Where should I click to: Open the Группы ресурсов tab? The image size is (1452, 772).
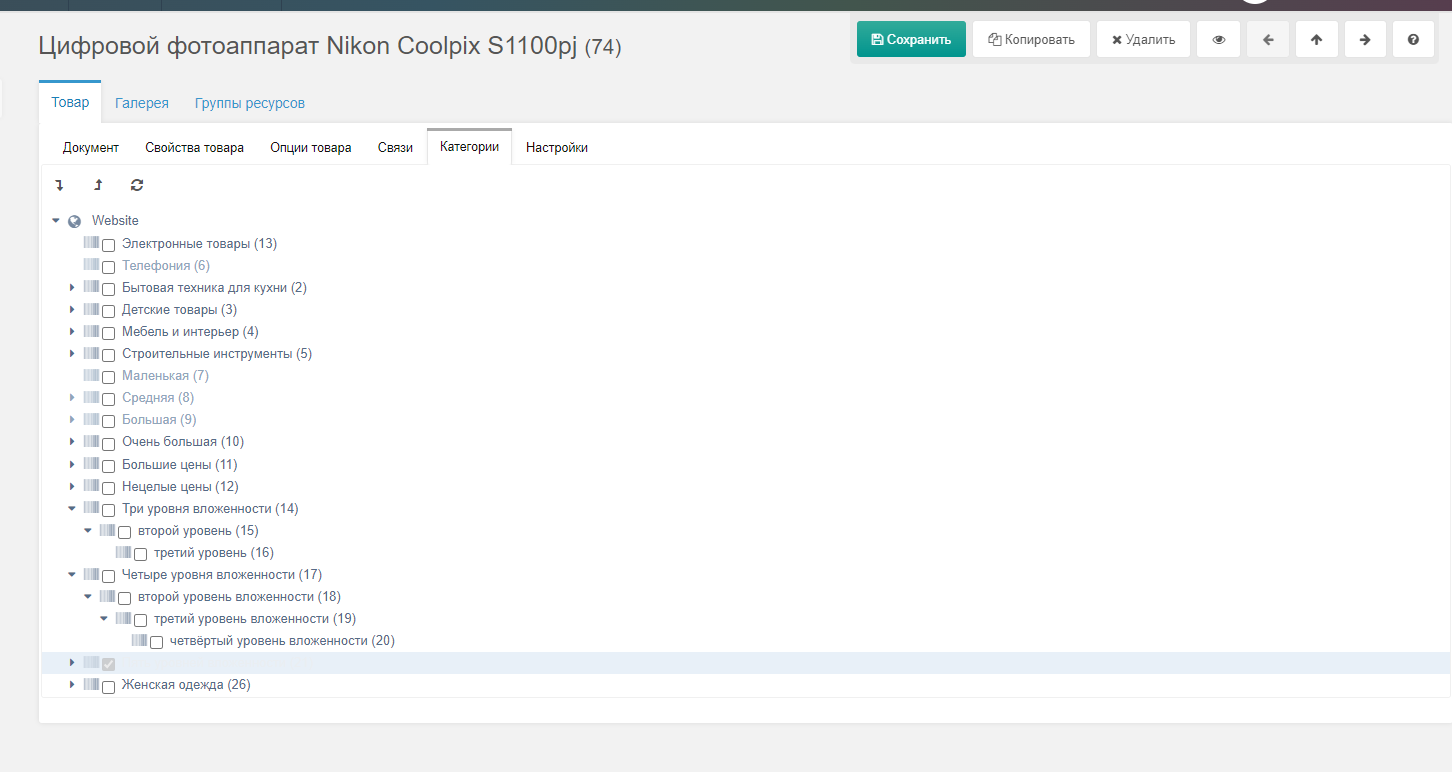(250, 103)
